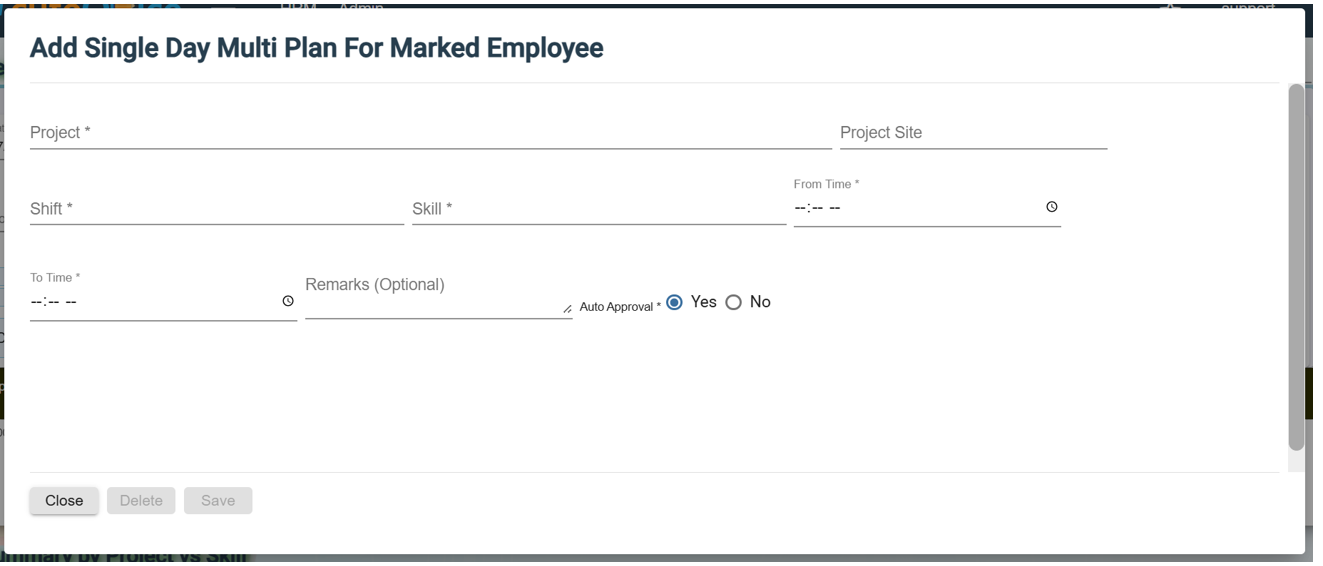Click the Delete button
Viewport: 1323px width, 566px height.
pos(141,501)
